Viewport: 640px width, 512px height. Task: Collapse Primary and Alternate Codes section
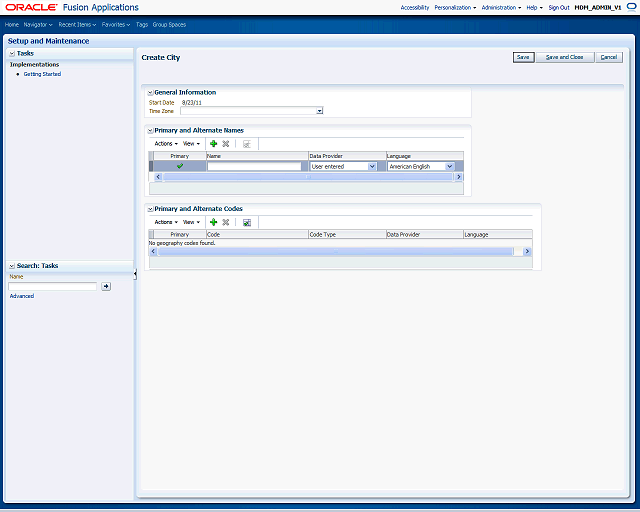150,209
